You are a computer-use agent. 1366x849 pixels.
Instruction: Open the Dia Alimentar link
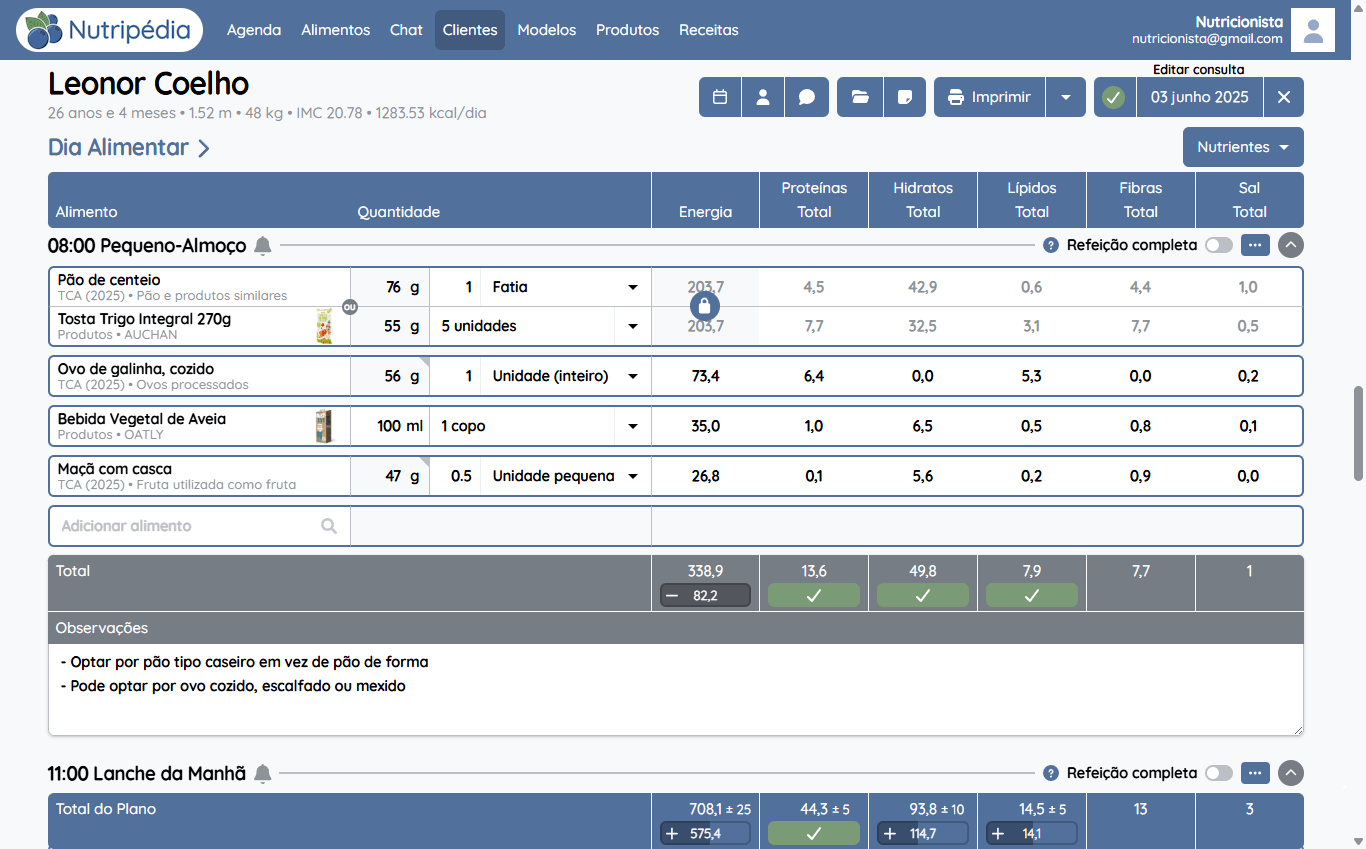click(129, 147)
